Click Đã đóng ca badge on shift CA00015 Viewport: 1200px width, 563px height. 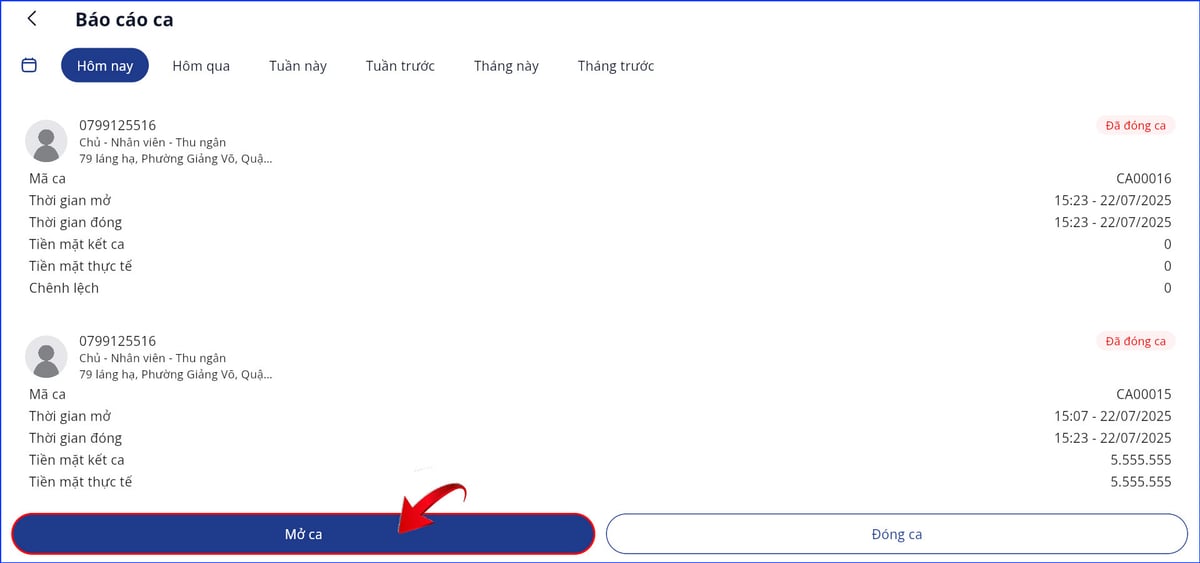click(1135, 341)
